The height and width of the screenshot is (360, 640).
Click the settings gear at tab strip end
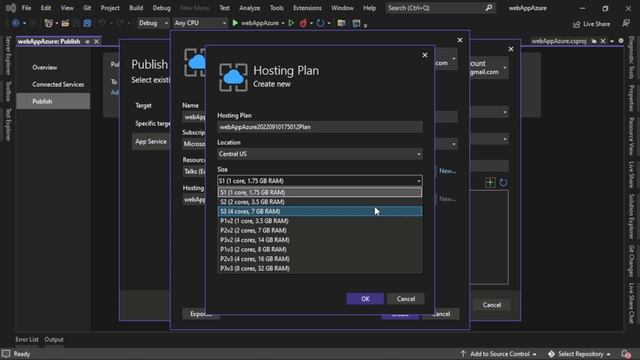tap(621, 41)
